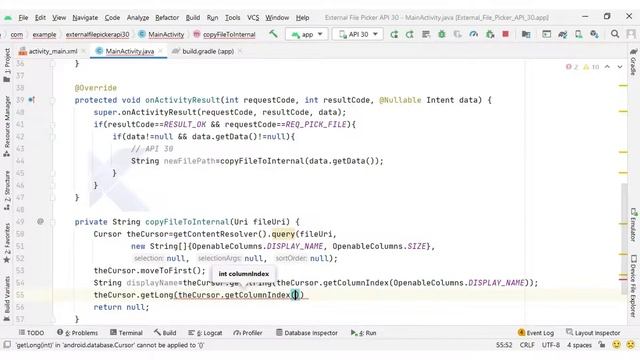
Task: Open the Problems tool window
Action: (x=78, y=333)
